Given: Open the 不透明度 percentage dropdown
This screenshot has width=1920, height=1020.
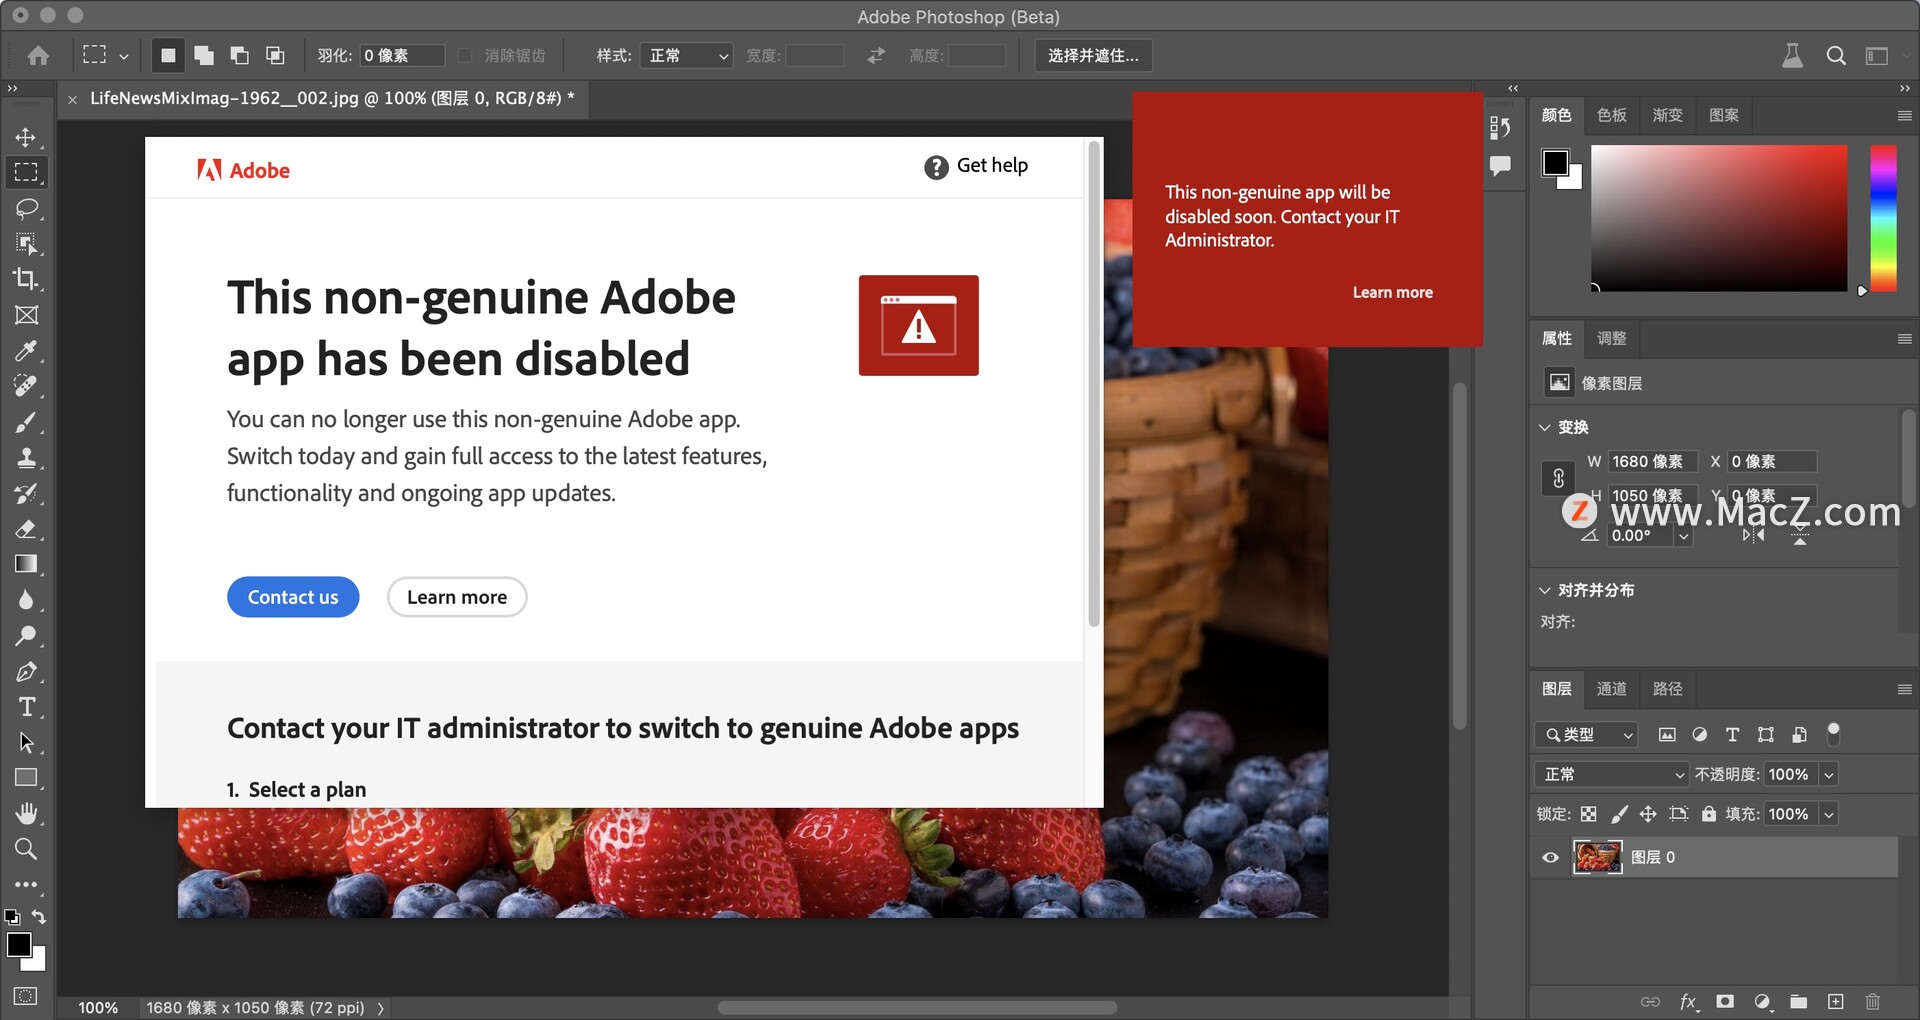Looking at the screenshot, I should pos(1800,773).
